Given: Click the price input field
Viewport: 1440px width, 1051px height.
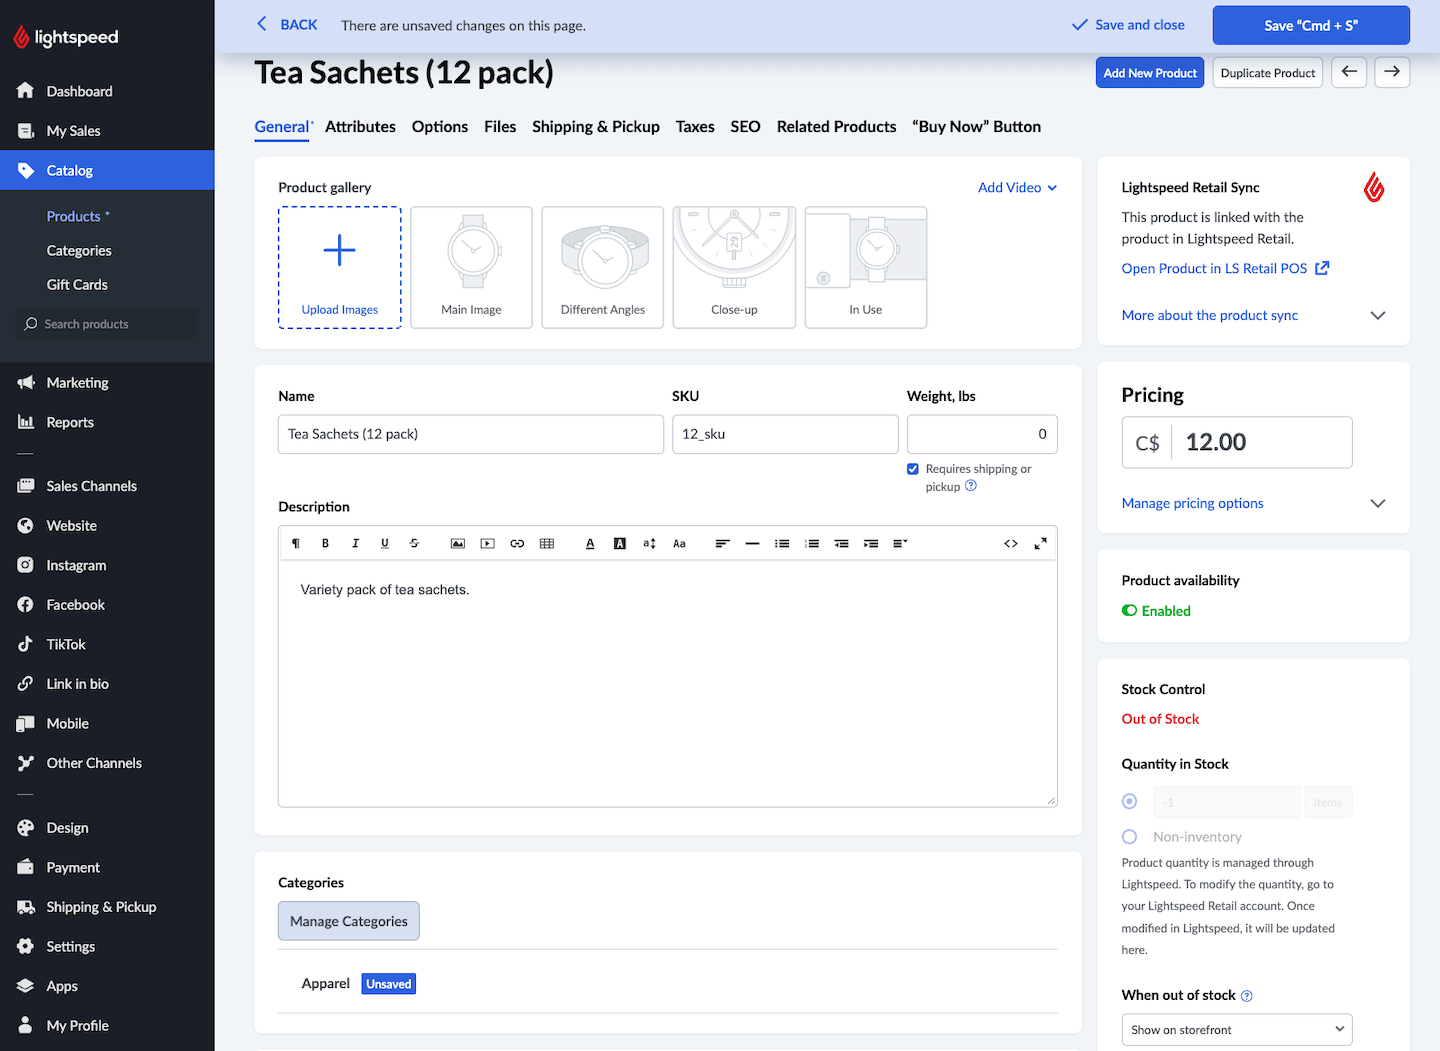Looking at the screenshot, I should tap(1237, 442).
